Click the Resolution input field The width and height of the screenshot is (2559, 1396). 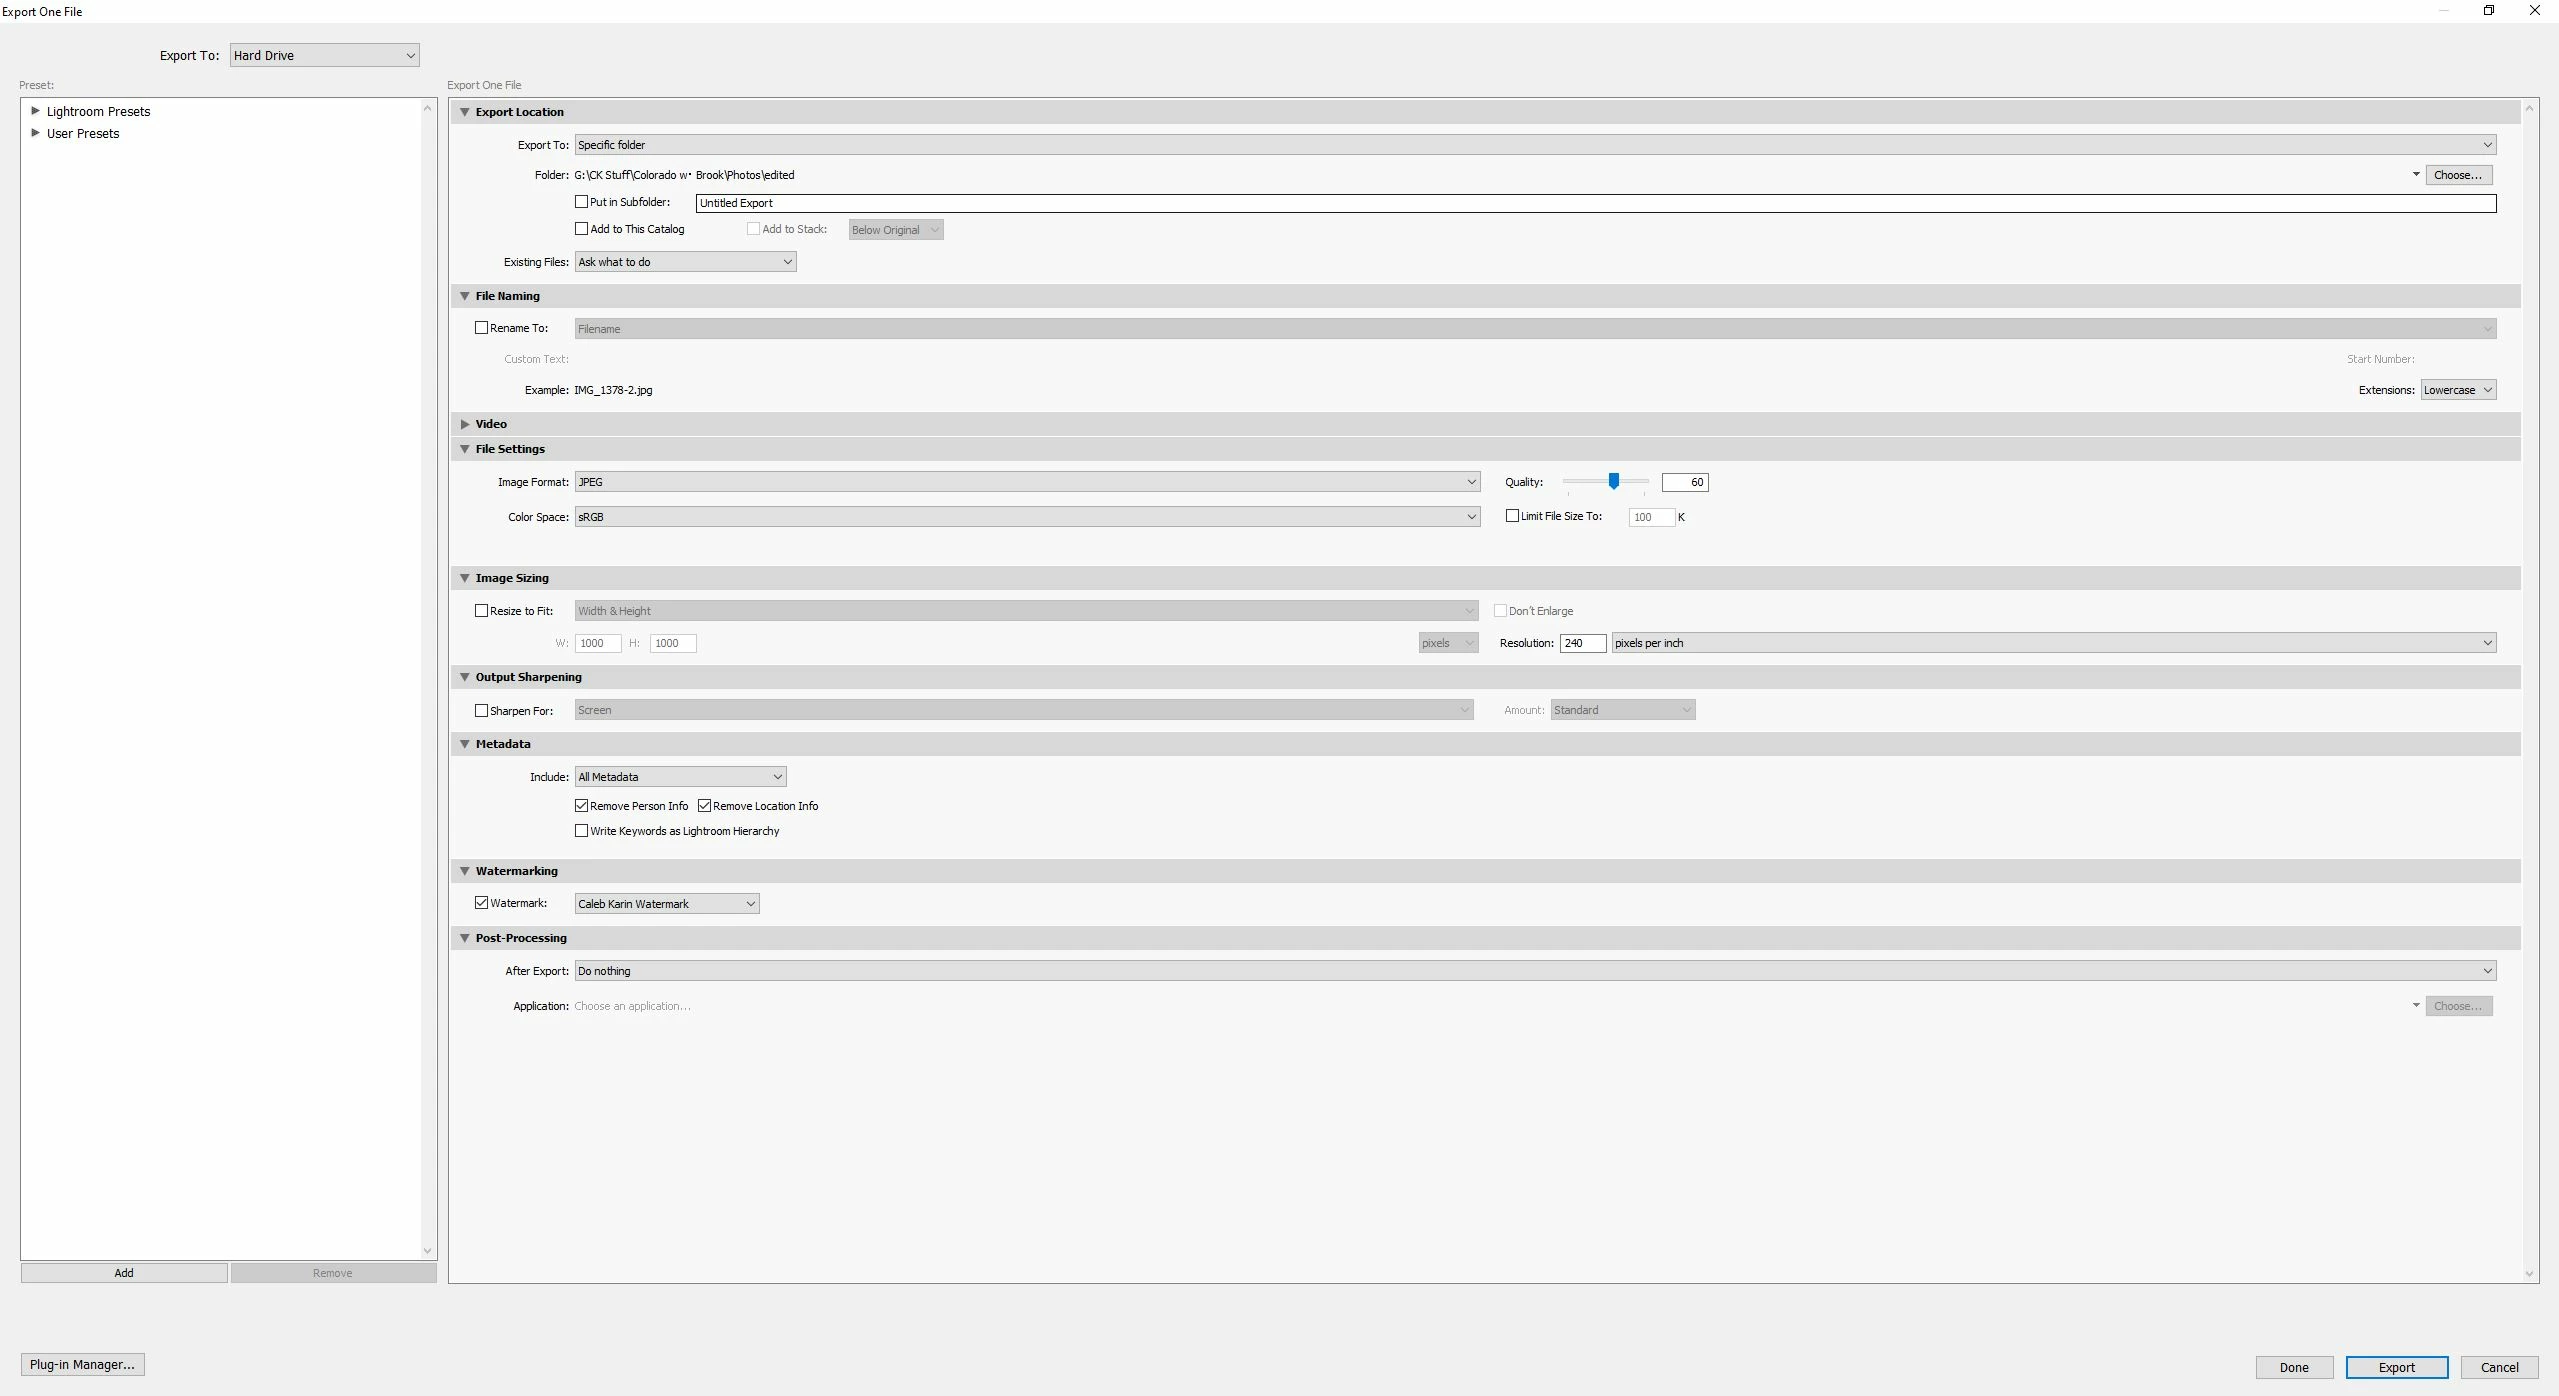(1581, 643)
